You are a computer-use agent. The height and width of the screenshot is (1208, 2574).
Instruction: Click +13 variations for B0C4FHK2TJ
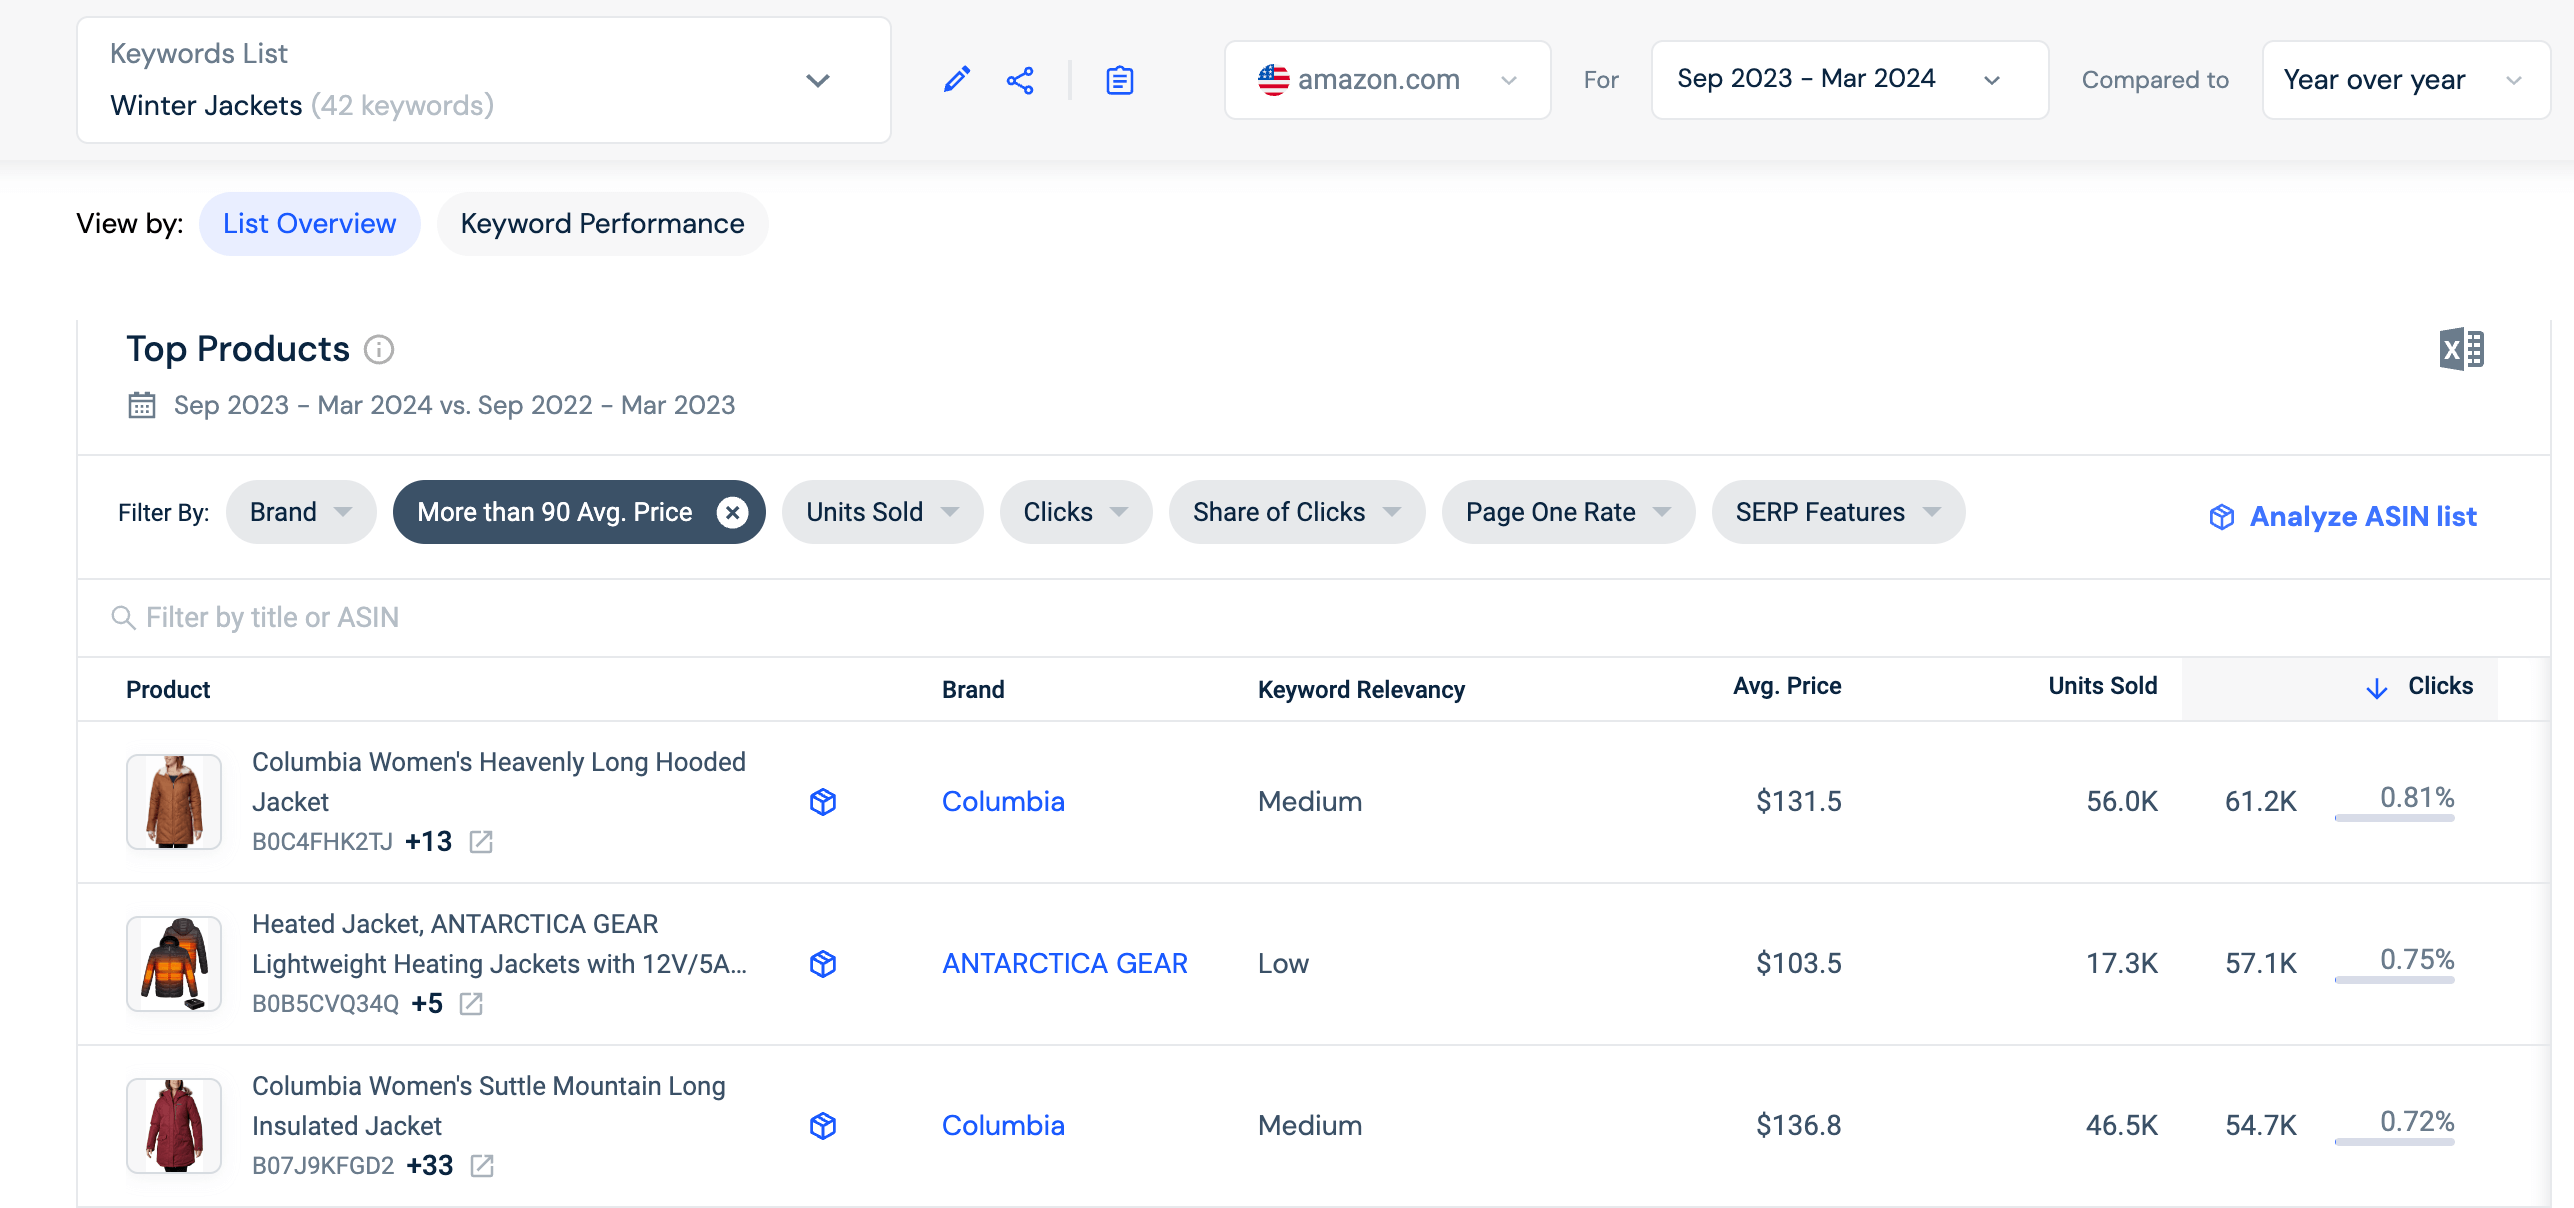429,842
